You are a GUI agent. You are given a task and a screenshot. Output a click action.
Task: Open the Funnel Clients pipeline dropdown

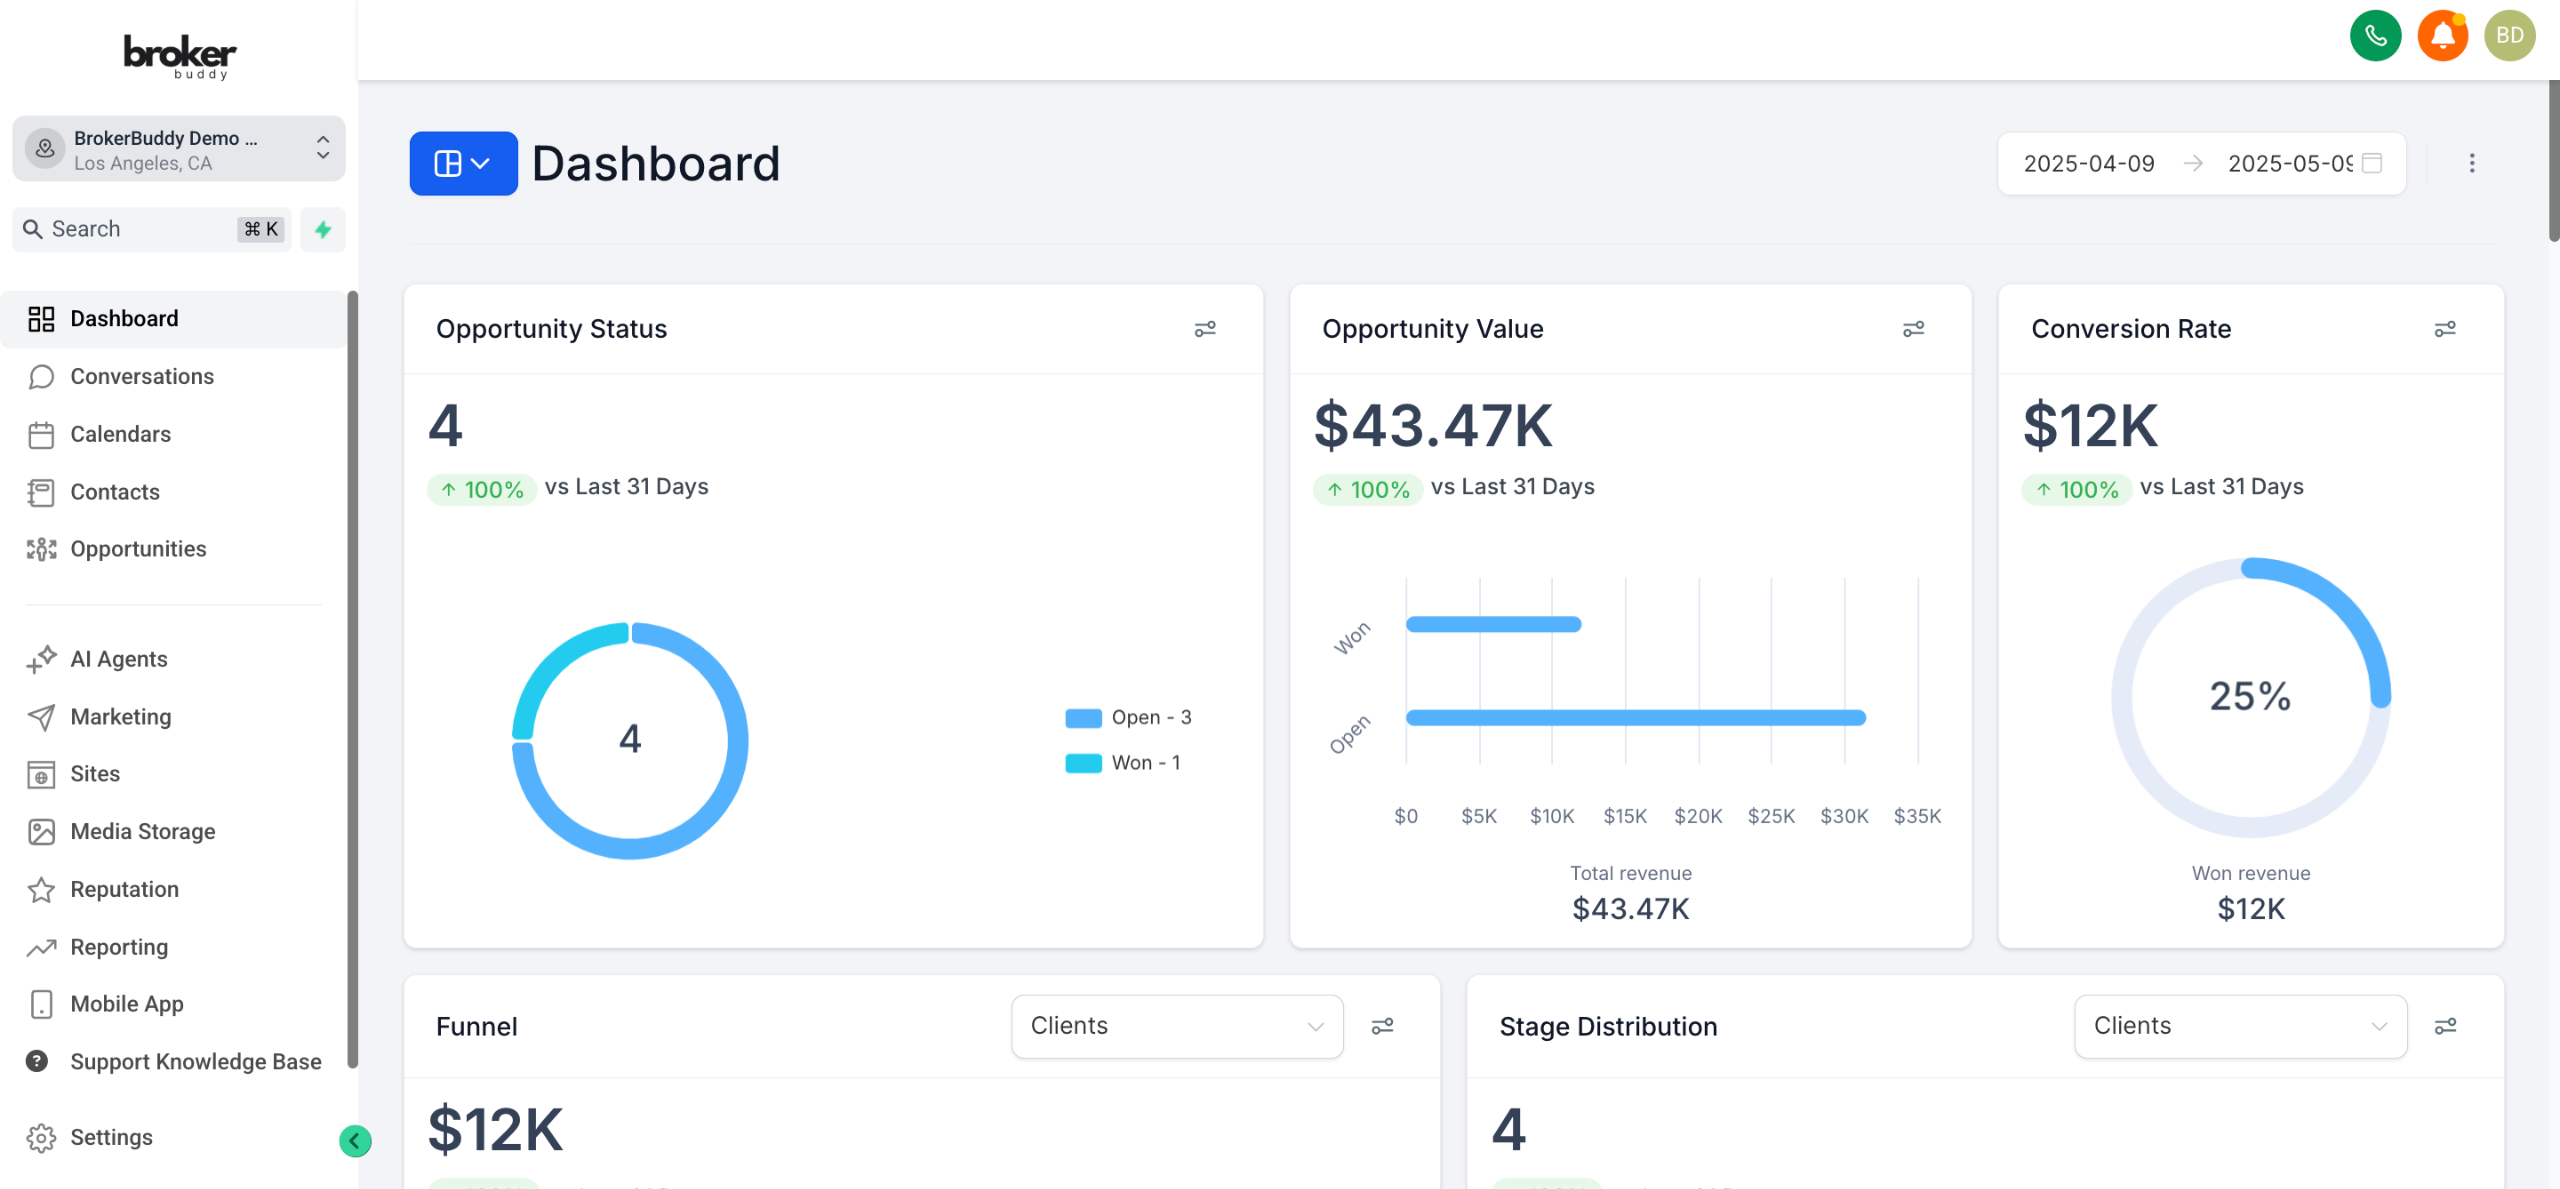(x=1176, y=1026)
